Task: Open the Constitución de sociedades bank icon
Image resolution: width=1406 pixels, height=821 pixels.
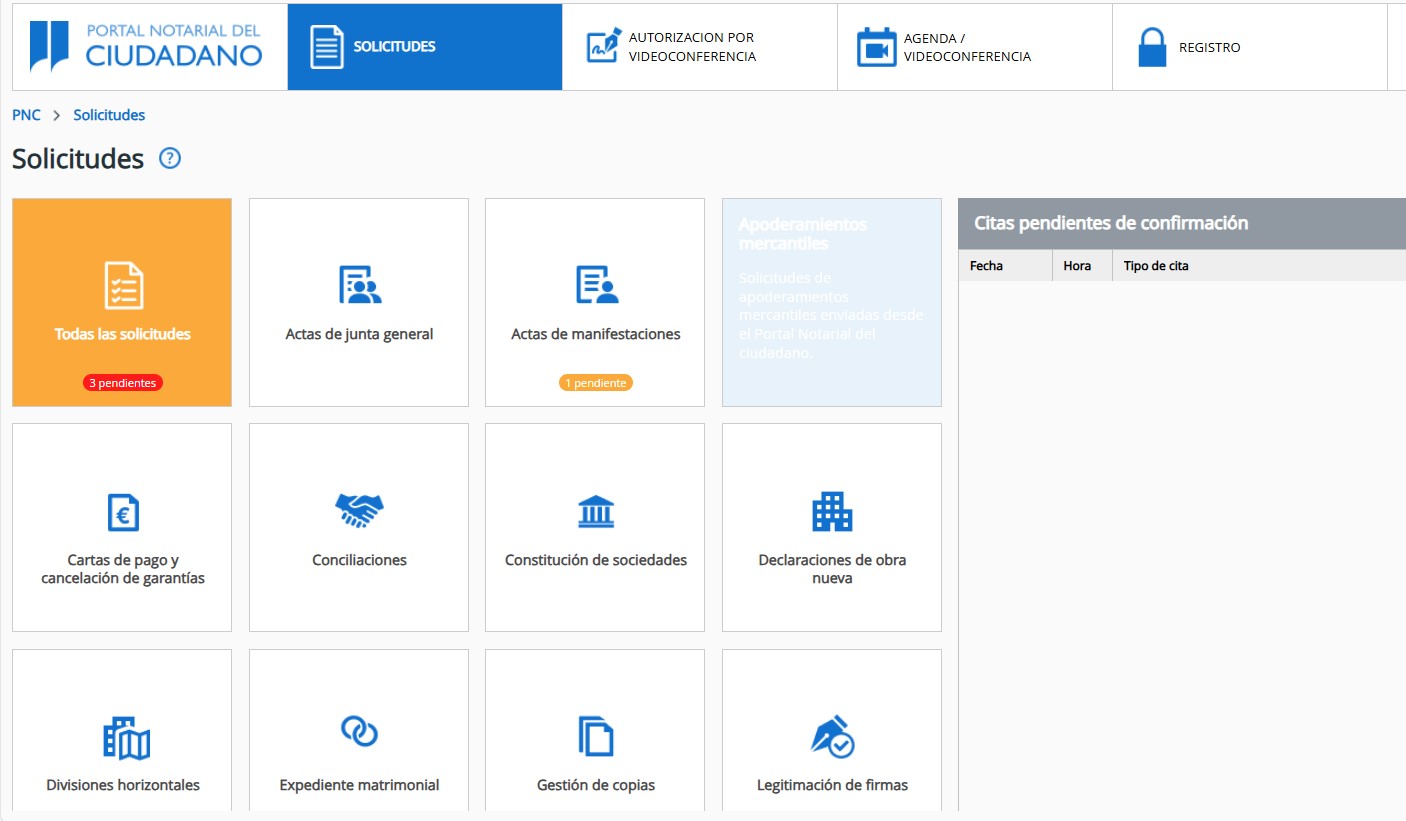Action: (596, 511)
